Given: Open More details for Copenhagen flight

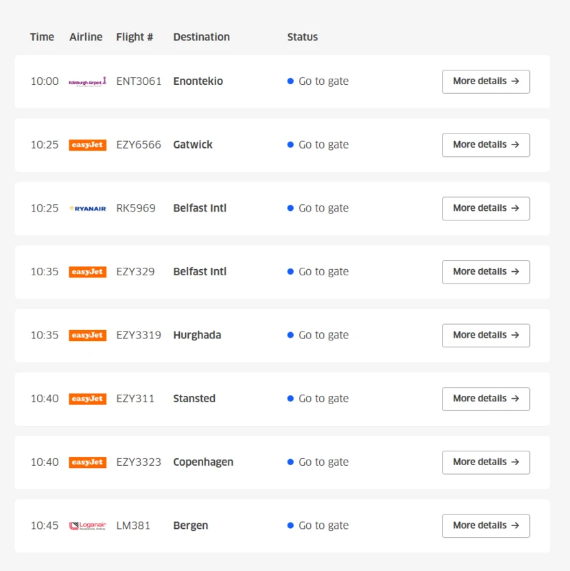Looking at the screenshot, I should point(486,462).
